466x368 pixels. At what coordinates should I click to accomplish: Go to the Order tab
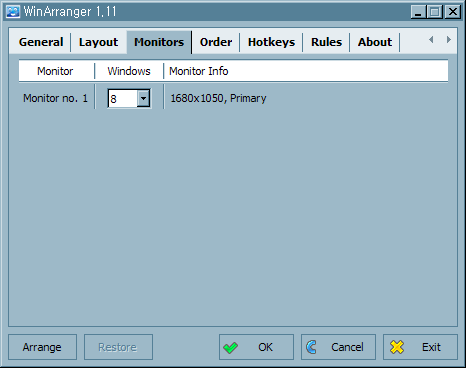[x=216, y=42]
